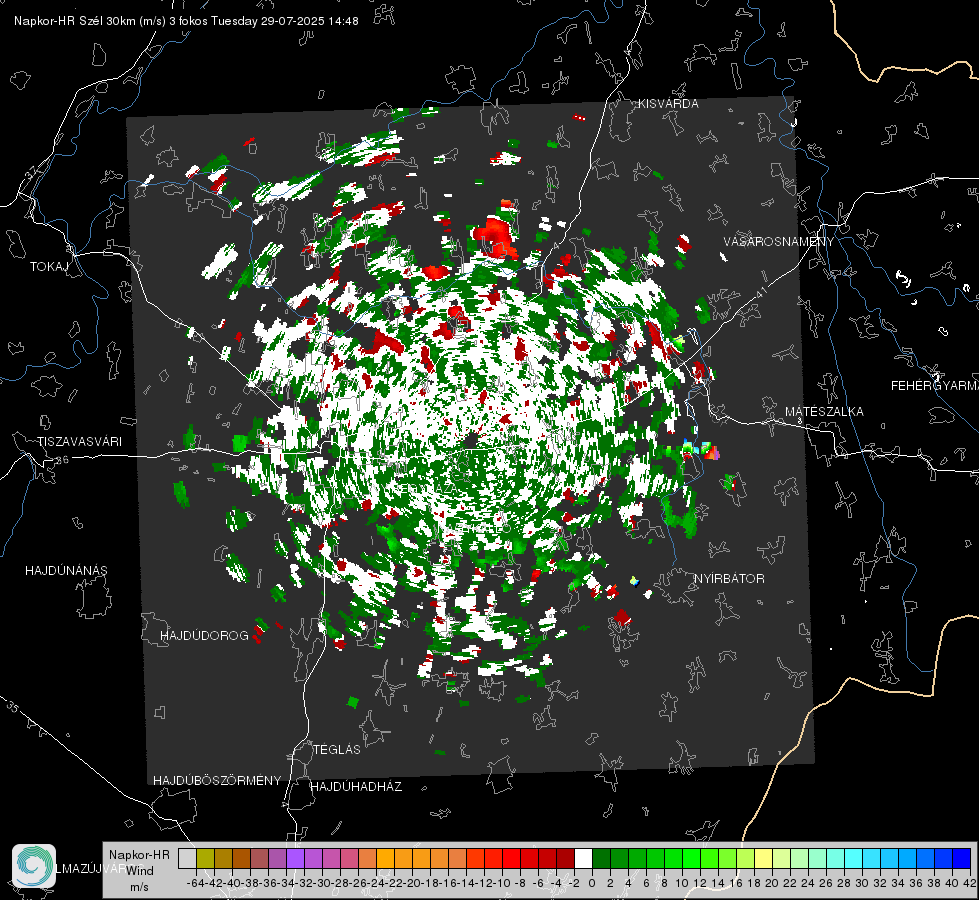Image resolution: width=979 pixels, height=900 pixels.
Task: Click the TÉGLÁS label
Action: coord(337,750)
